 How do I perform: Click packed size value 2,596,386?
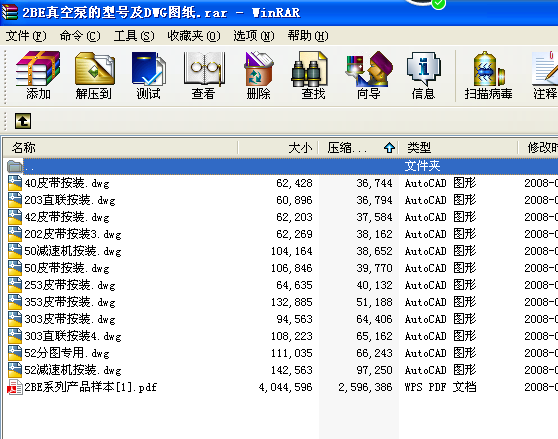pos(365,387)
